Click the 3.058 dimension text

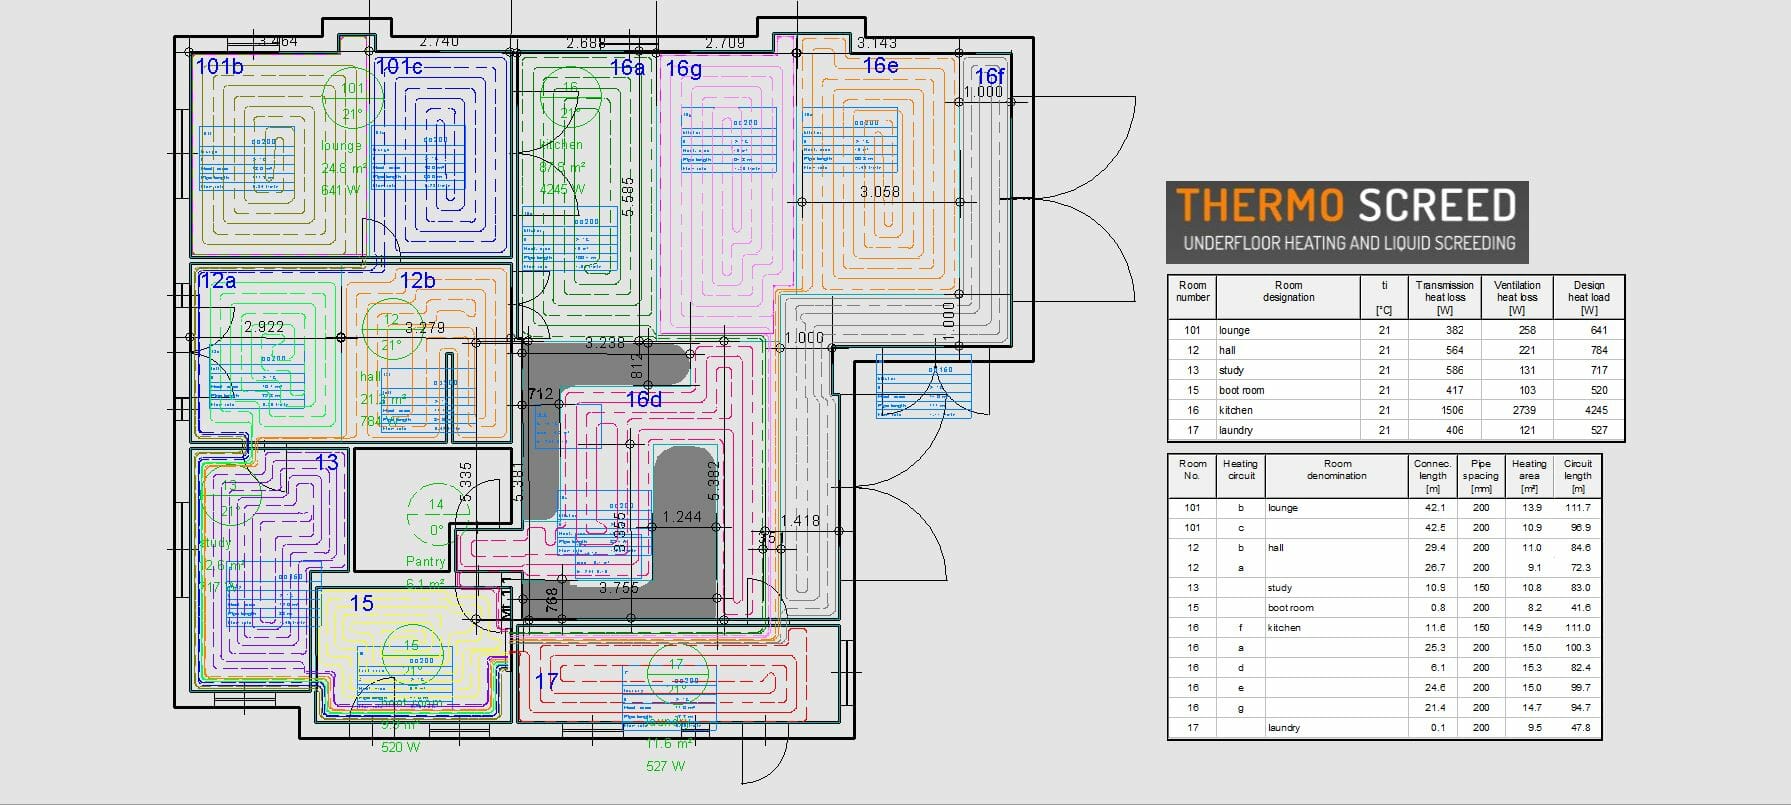[x=879, y=192]
